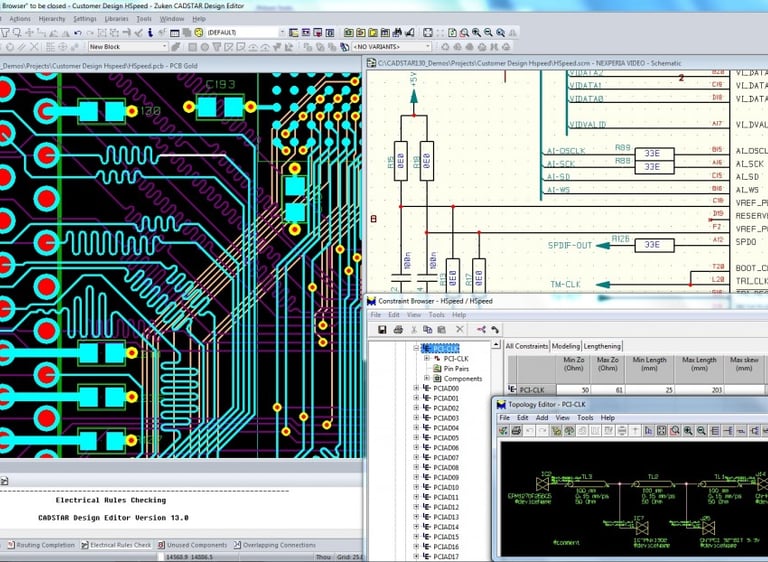Open the New Block dropdown
This screenshot has width=768, height=562.
pyautogui.click(x=164, y=46)
